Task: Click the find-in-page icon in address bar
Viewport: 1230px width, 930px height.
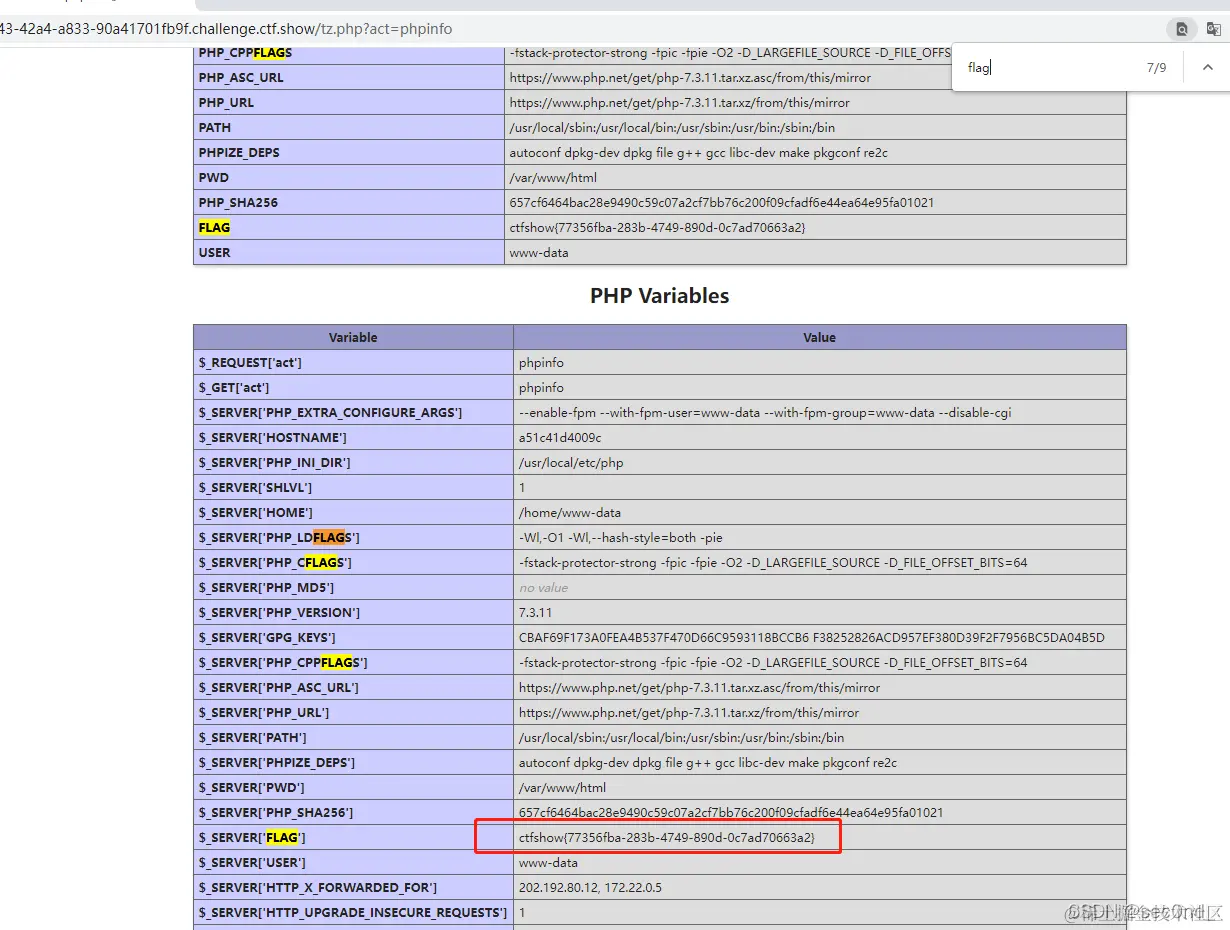Action: pyautogui.click(x=1182, y=29)
